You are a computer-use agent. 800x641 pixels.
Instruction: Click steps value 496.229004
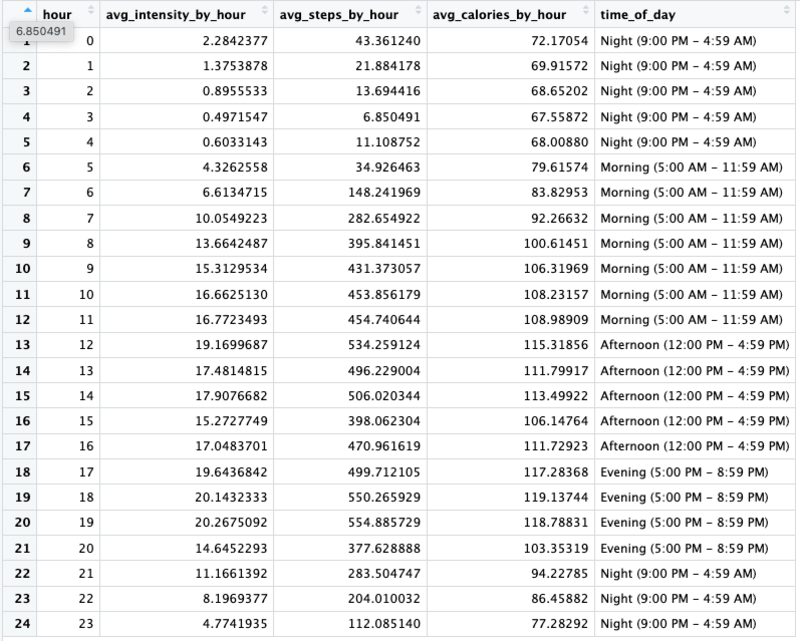384,371
